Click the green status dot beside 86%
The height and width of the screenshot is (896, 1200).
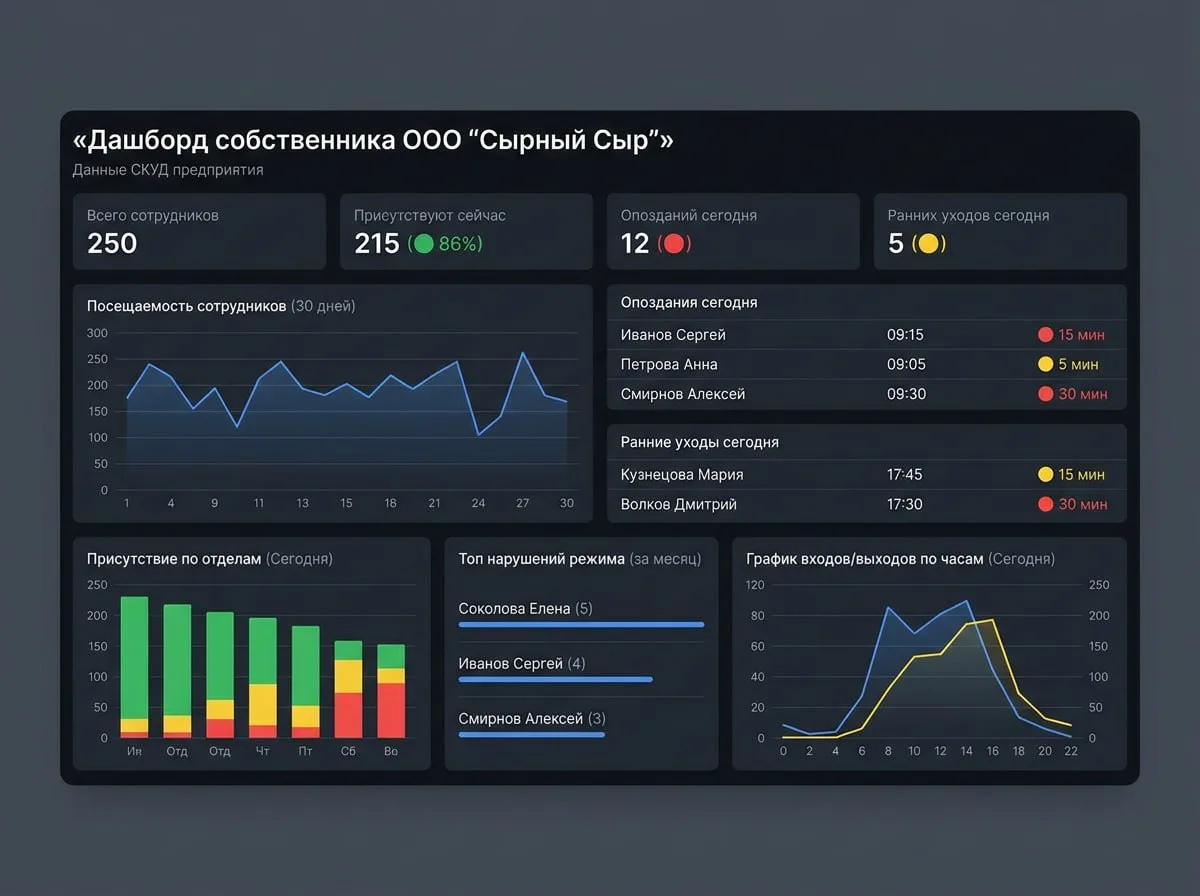pyautogui.click(x=423, y=244)
